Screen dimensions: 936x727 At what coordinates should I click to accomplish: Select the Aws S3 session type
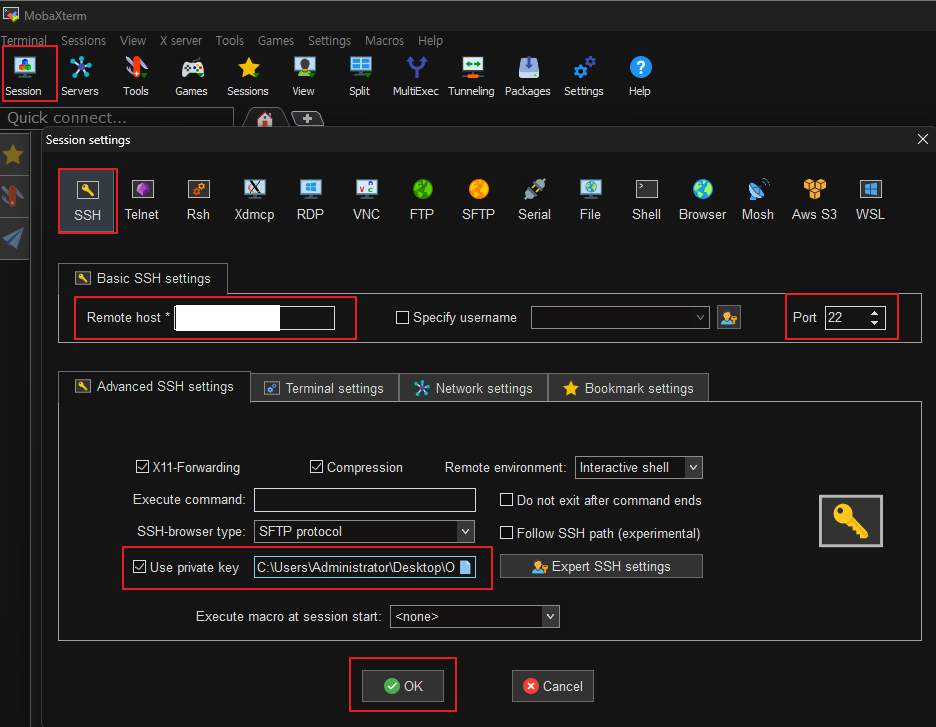[814, 201]
